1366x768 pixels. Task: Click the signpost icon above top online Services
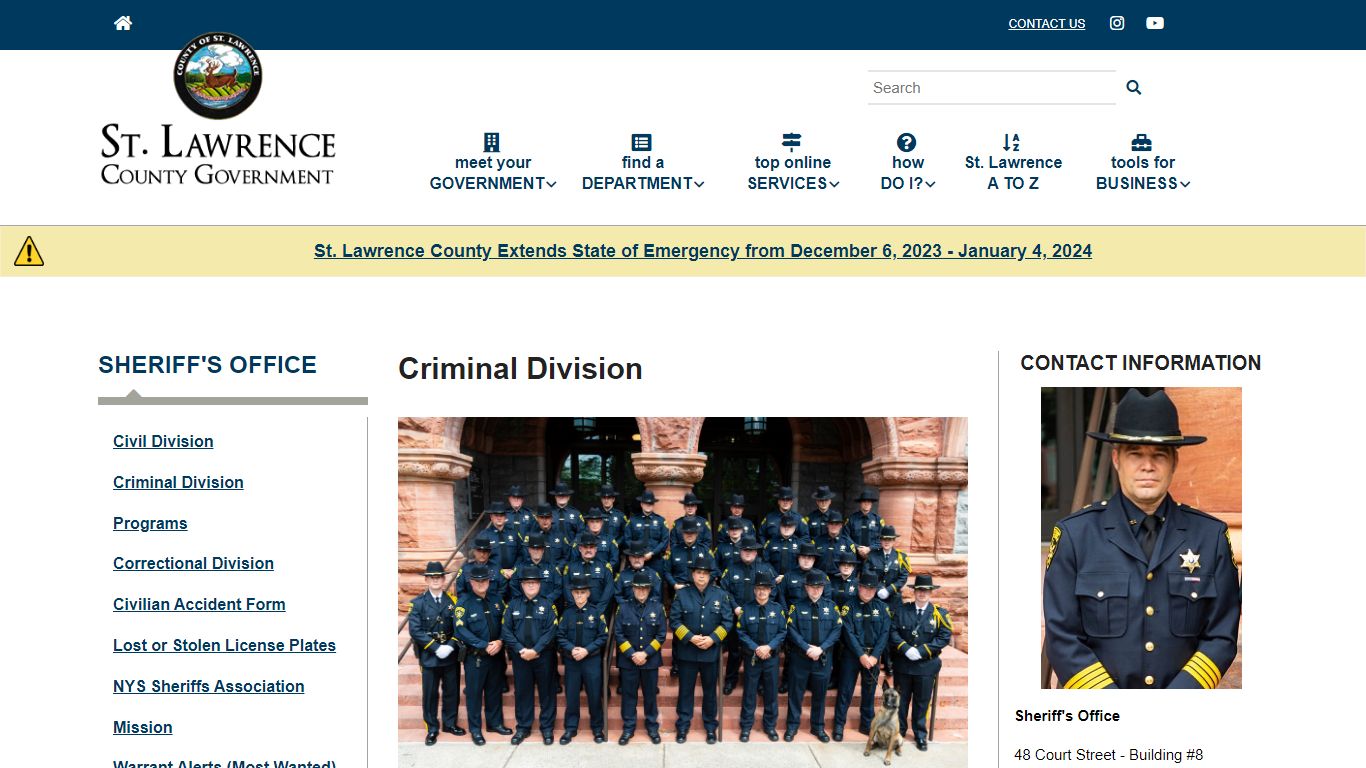[x=792, y=142]
